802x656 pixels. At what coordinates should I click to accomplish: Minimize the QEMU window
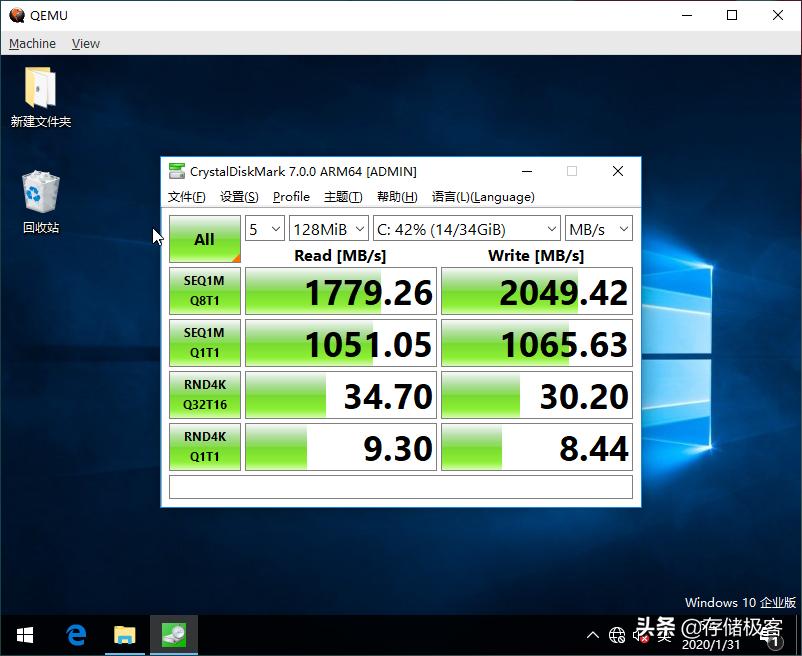click(x=687, y=15)
